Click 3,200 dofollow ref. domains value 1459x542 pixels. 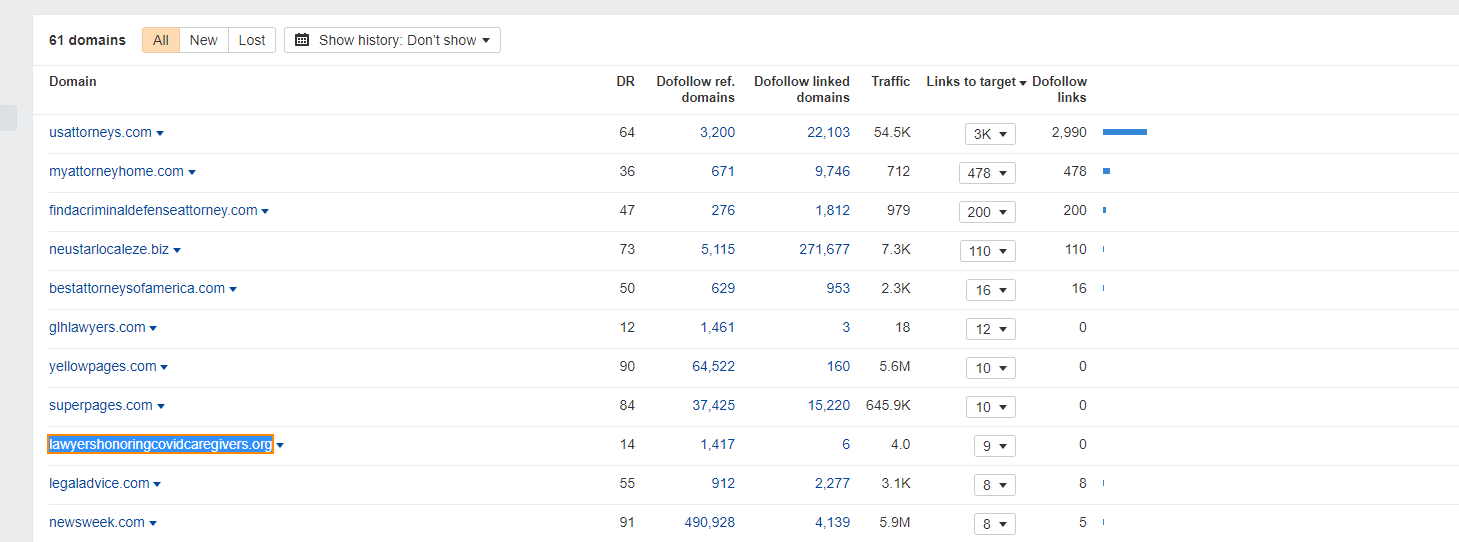(x=717, y=132)
